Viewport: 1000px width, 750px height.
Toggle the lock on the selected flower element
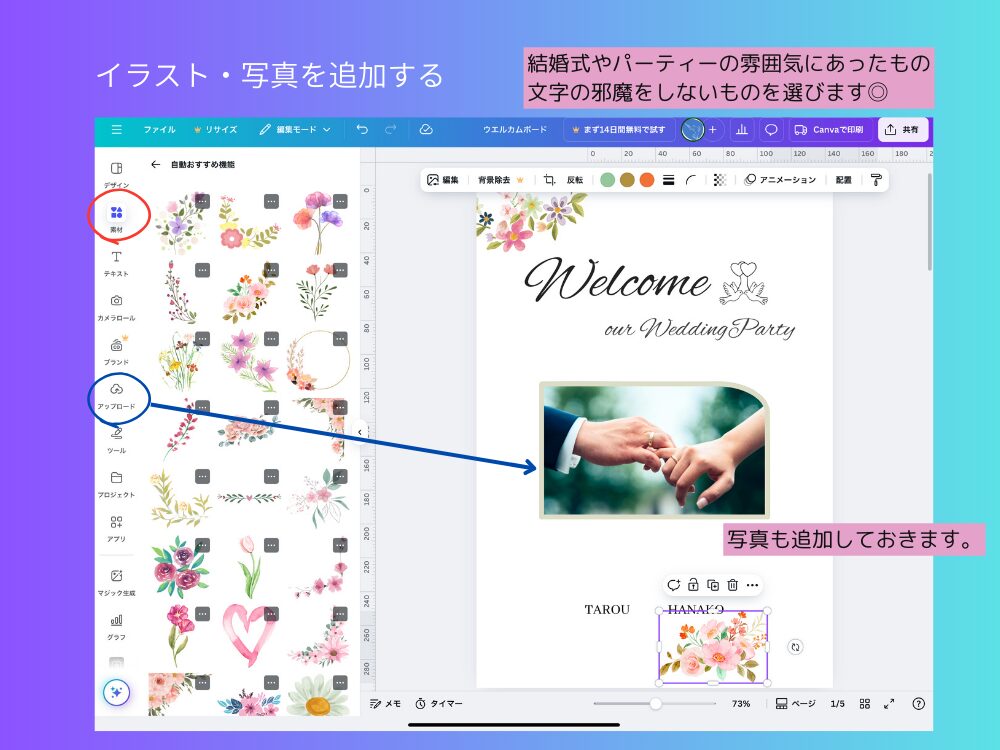(x=694, y=583)
